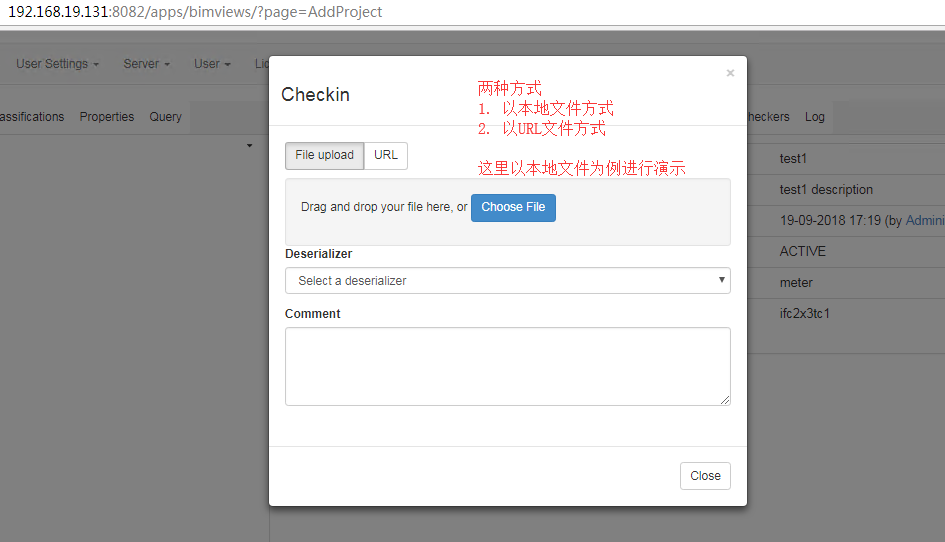This screenshot has width=945, height=542.
Task: Focus the Comment text area
Action: click(x=507, y=366)
